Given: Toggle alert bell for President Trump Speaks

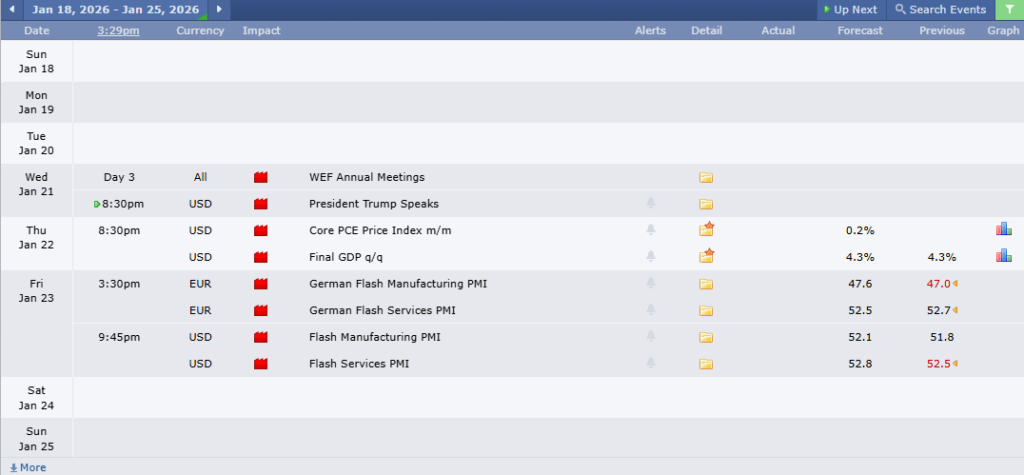Looking at the screenshot, I should click(x=650, y=204).
